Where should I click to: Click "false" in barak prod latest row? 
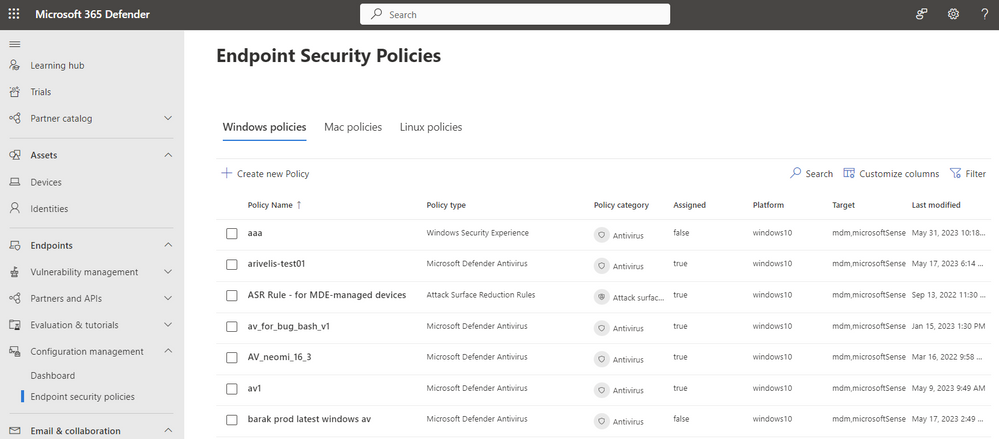pos(680,419)
